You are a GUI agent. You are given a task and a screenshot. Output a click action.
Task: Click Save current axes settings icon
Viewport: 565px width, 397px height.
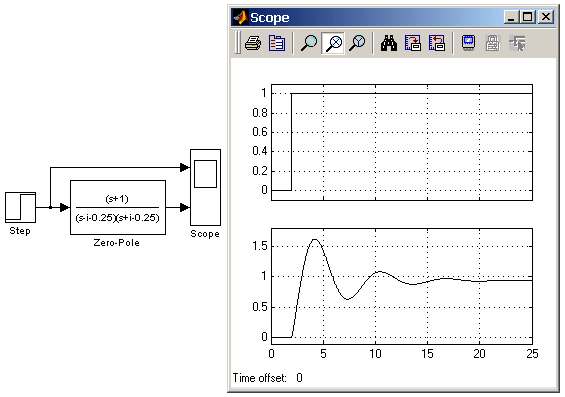[x=413, y=43]
